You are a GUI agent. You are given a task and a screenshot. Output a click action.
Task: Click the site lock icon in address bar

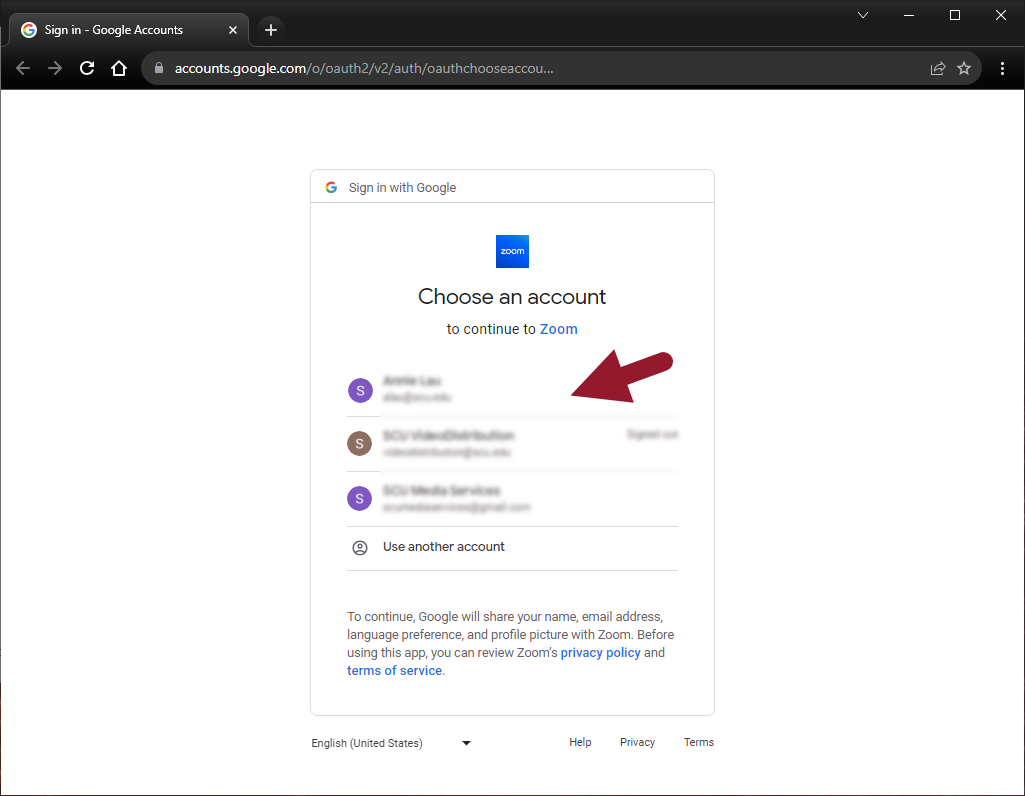click(x=160, y=69)
